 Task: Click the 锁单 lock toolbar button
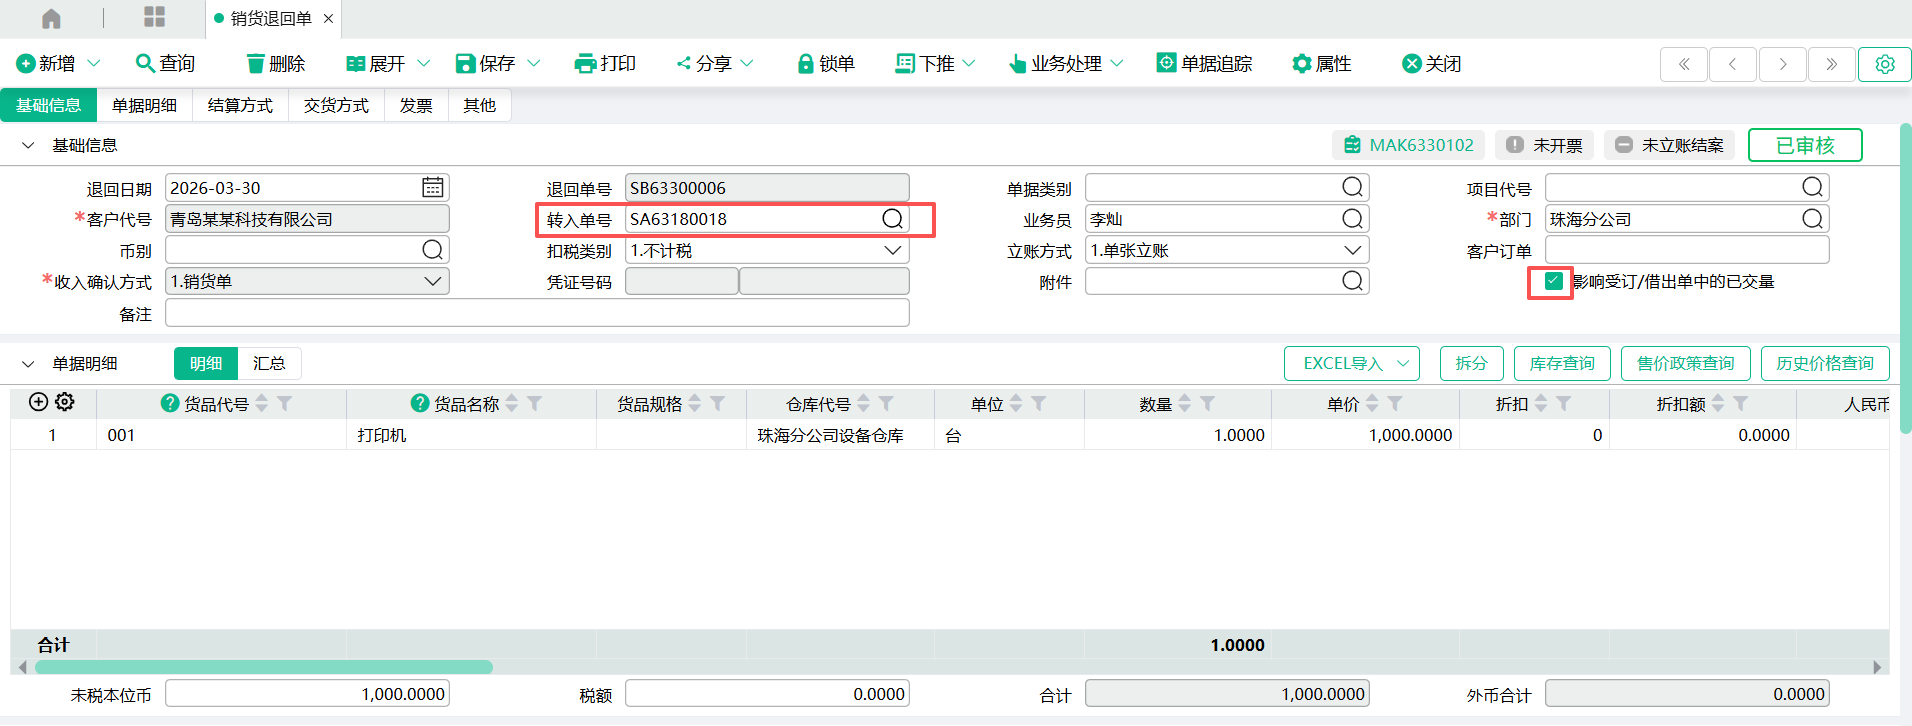pyautogui.click(x=825, y=64)
